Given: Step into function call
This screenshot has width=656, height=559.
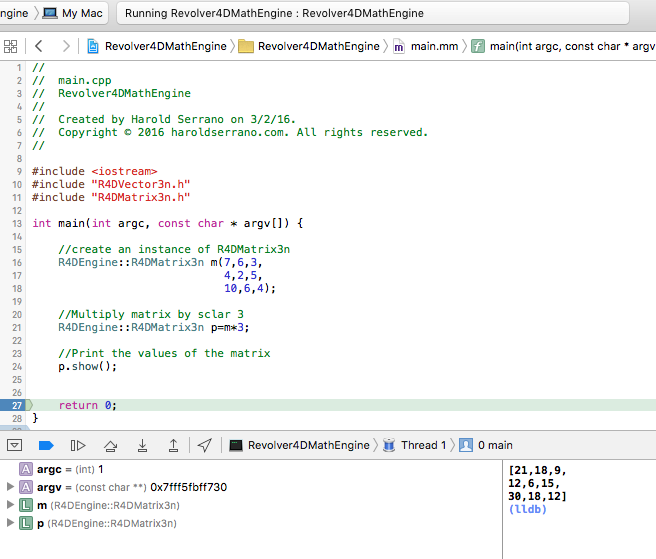Looking at the screenshot, I should click(142, 446).
